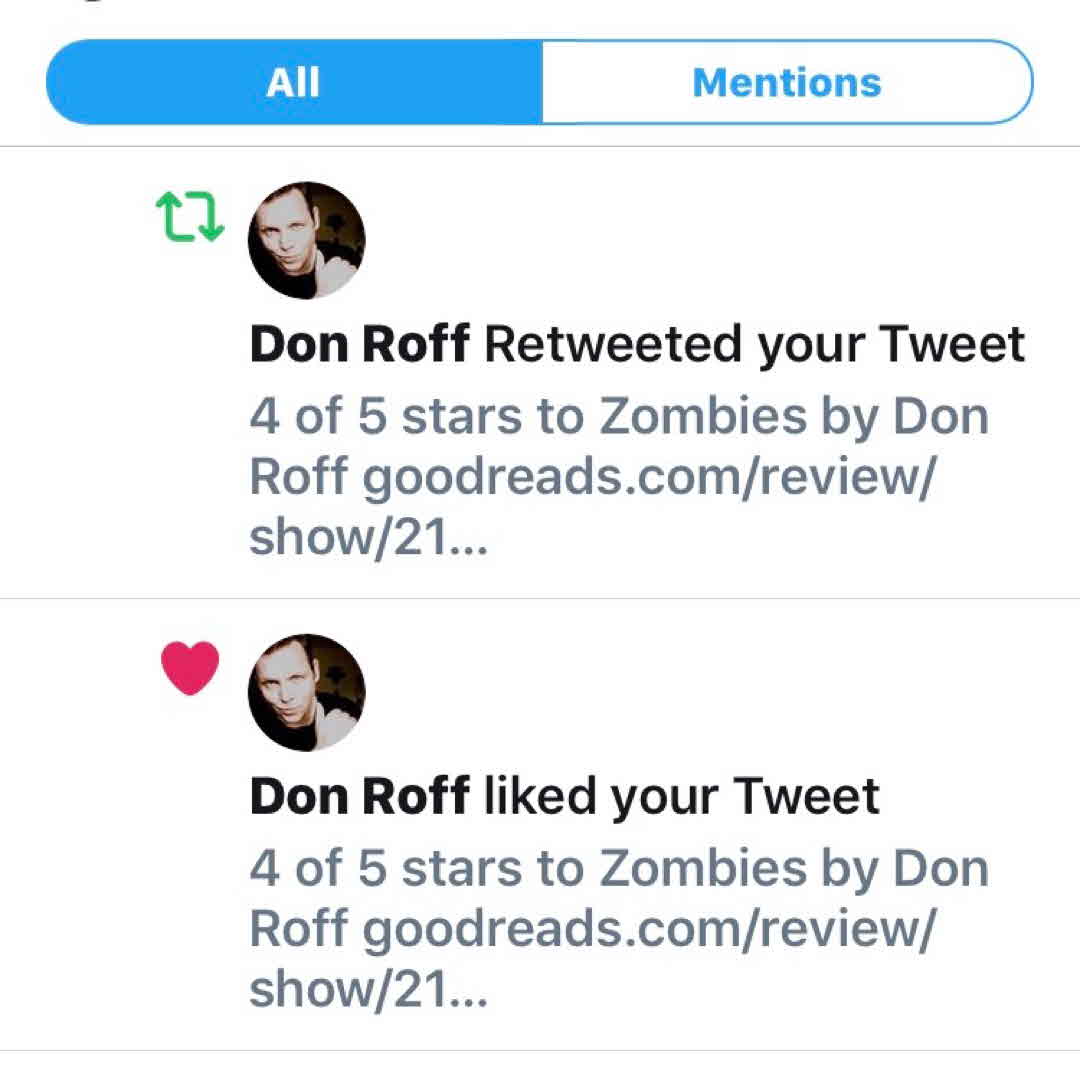Click the truncated "show/21..." text in the retweet notification
Image resolution: width=1080 pixels, height=1080 pixels.
tap(367, 539)
